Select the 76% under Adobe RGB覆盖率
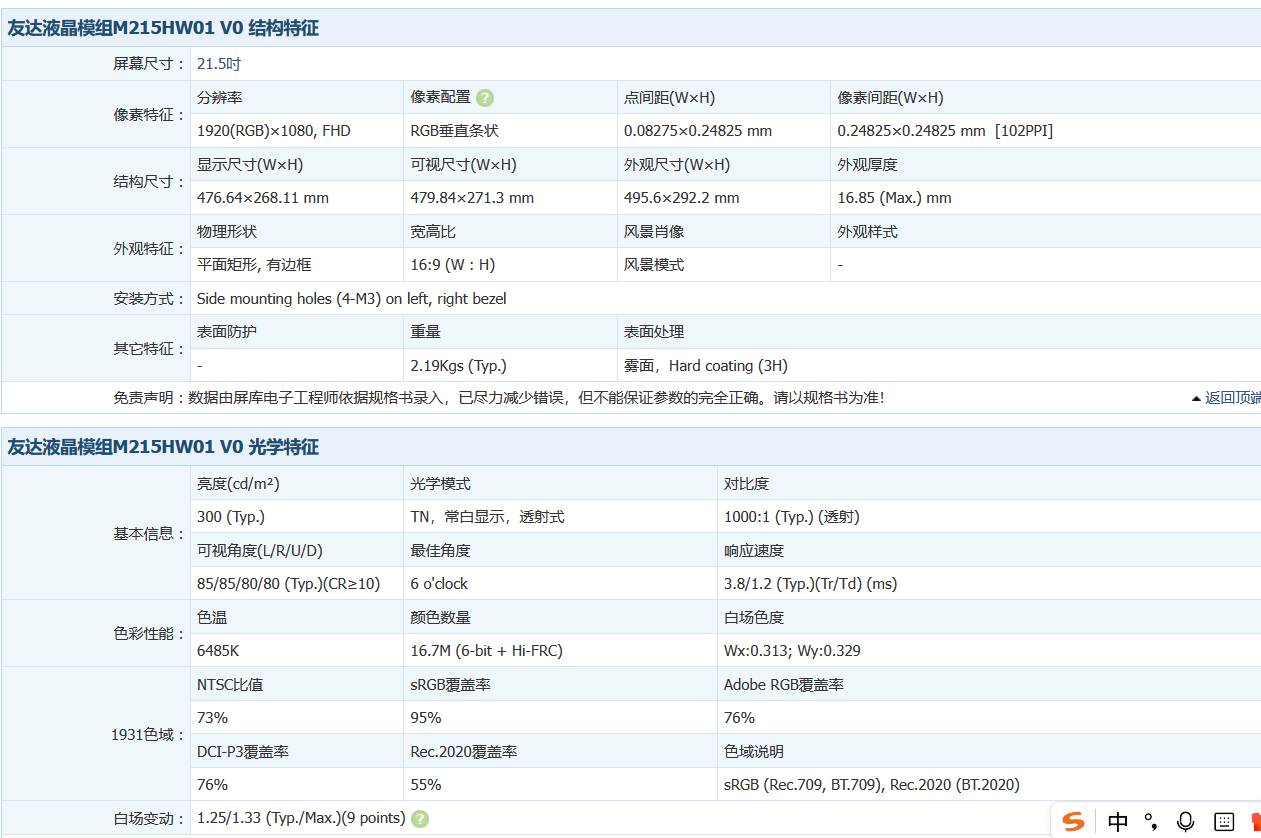This screenshot has height=838, width=1261. pos(739,718)
